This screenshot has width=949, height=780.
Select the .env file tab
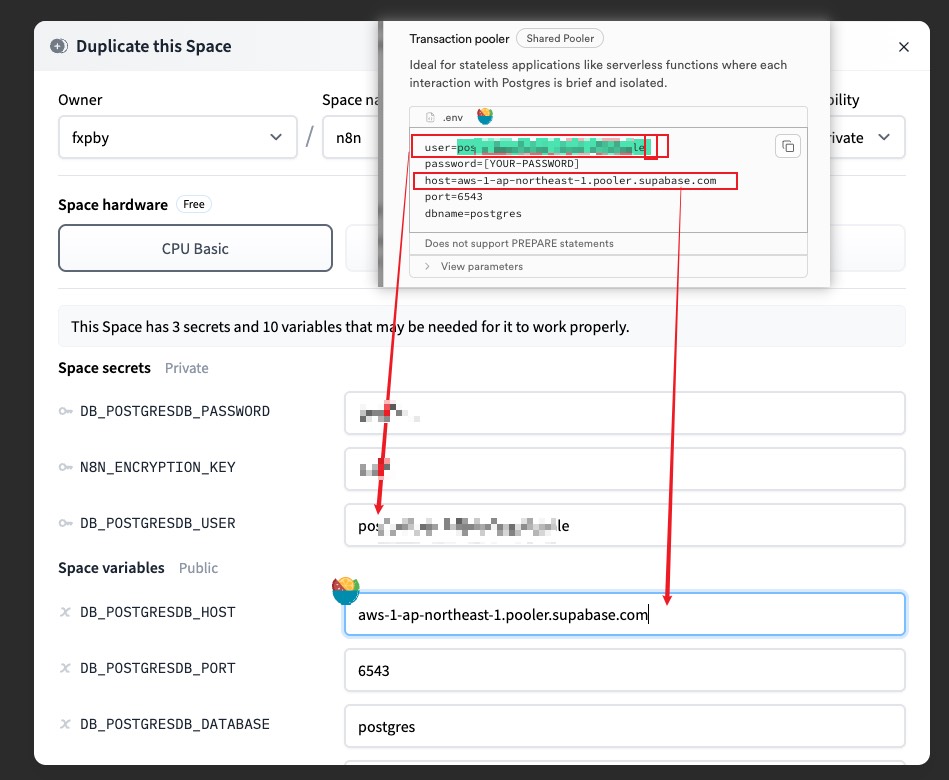tap(444, 117)
